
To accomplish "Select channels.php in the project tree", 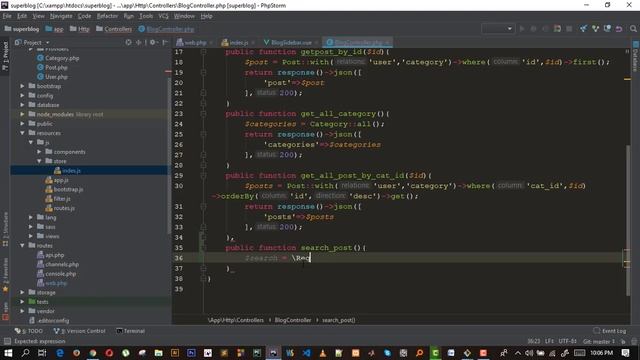I will pyautogui.click(x=58, y=265).
